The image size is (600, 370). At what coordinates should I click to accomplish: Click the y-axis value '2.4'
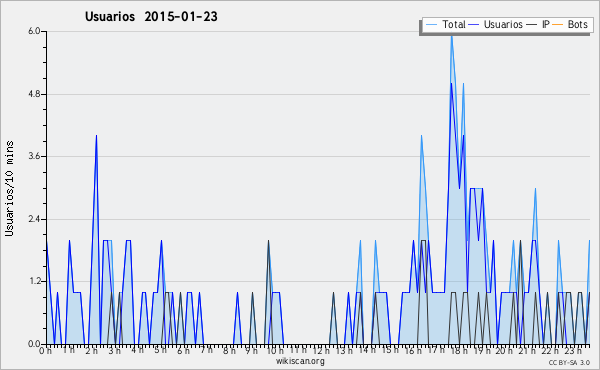pos(34,219)
